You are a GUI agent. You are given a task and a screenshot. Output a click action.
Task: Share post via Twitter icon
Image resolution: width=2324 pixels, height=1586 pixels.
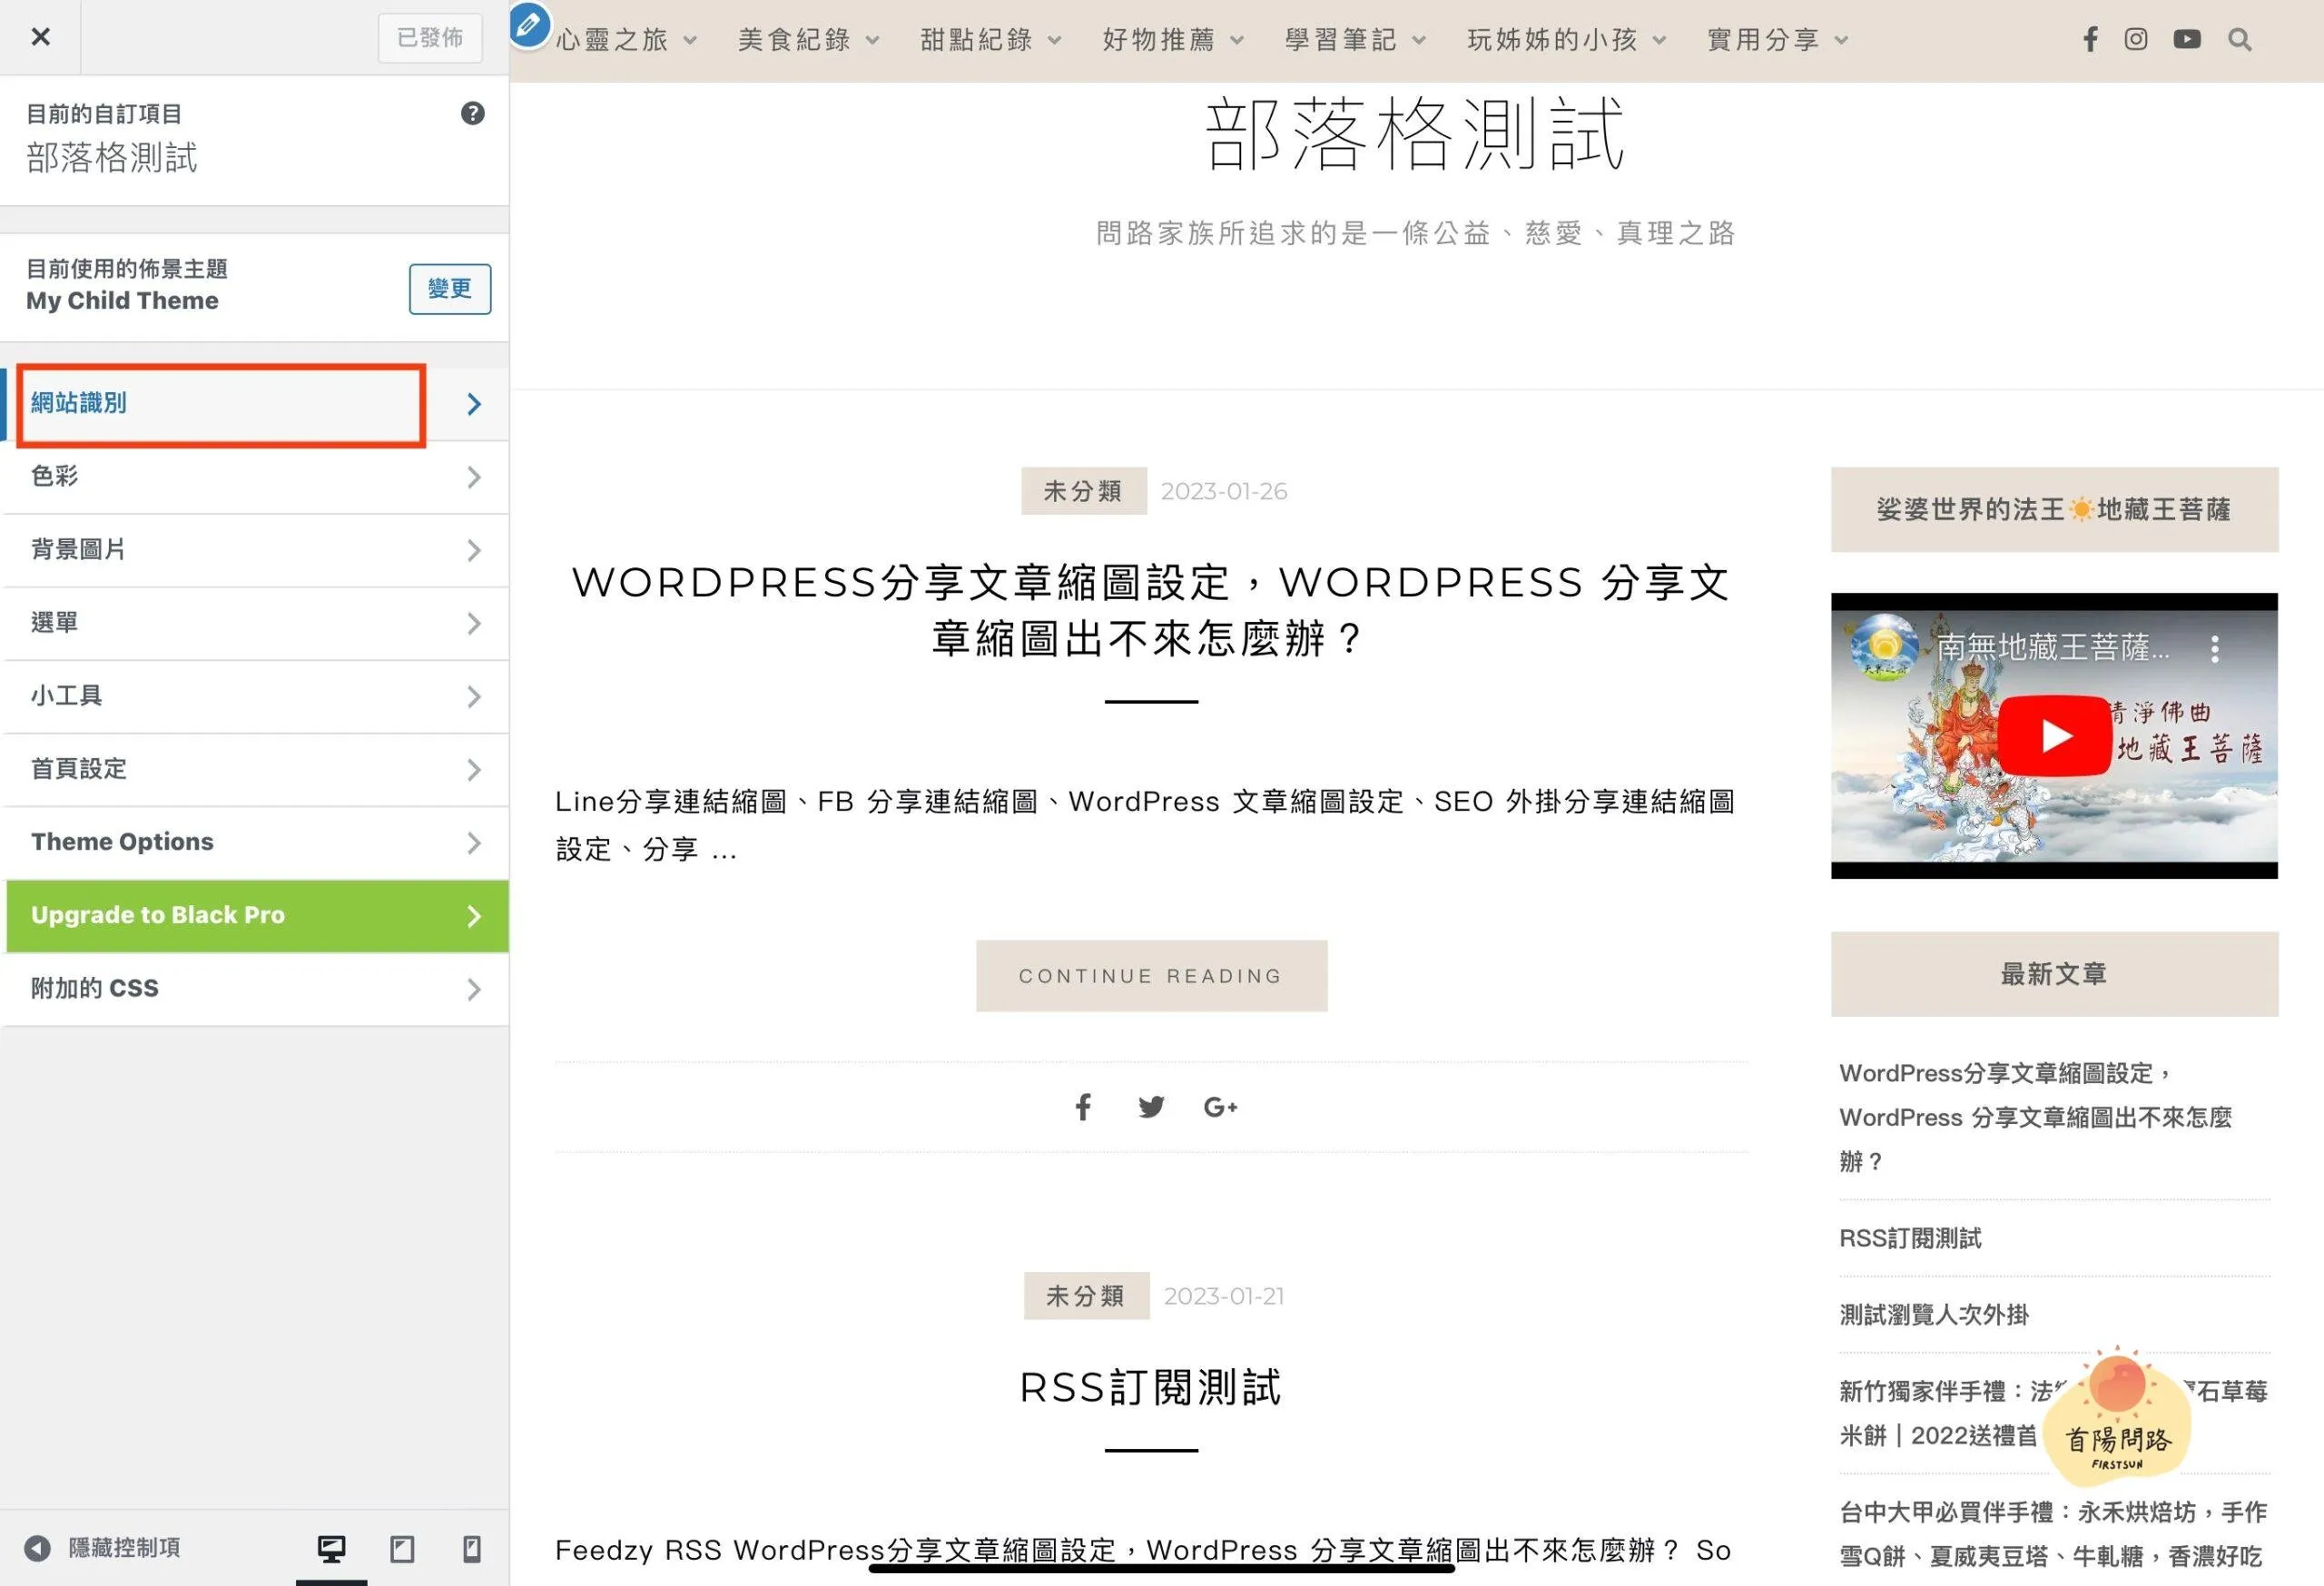(1151, 1107)
